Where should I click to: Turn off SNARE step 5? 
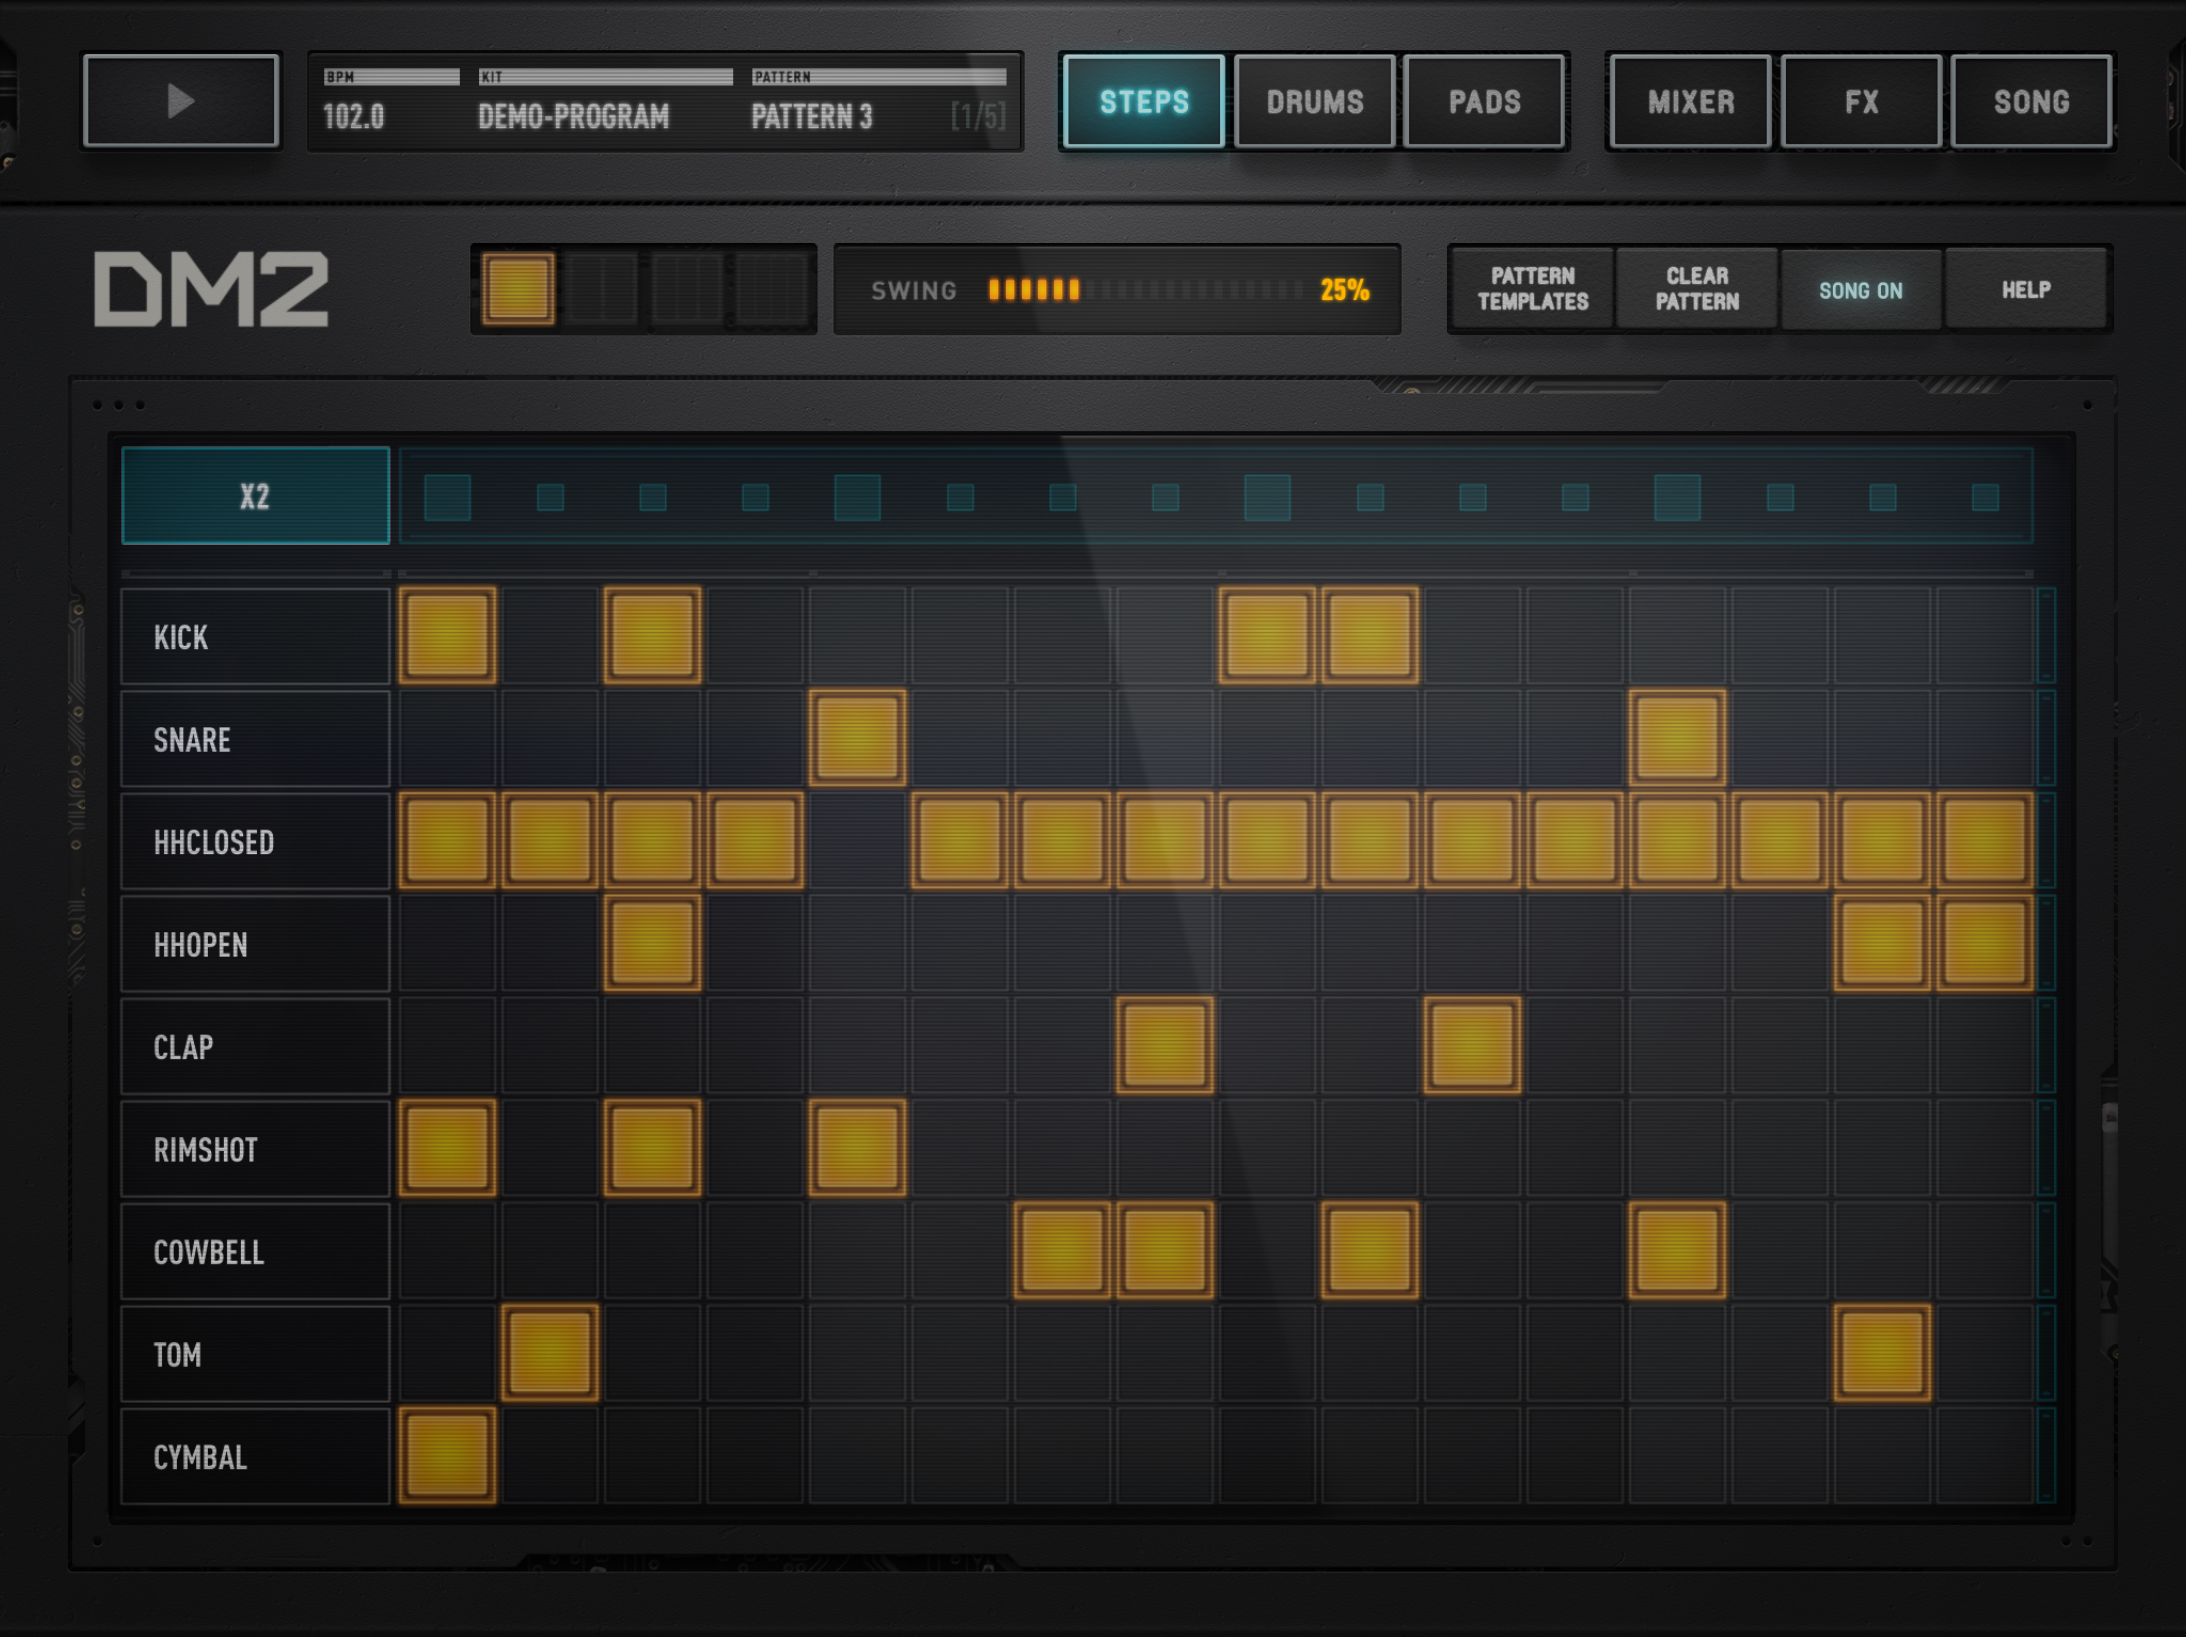pos(857,739)
